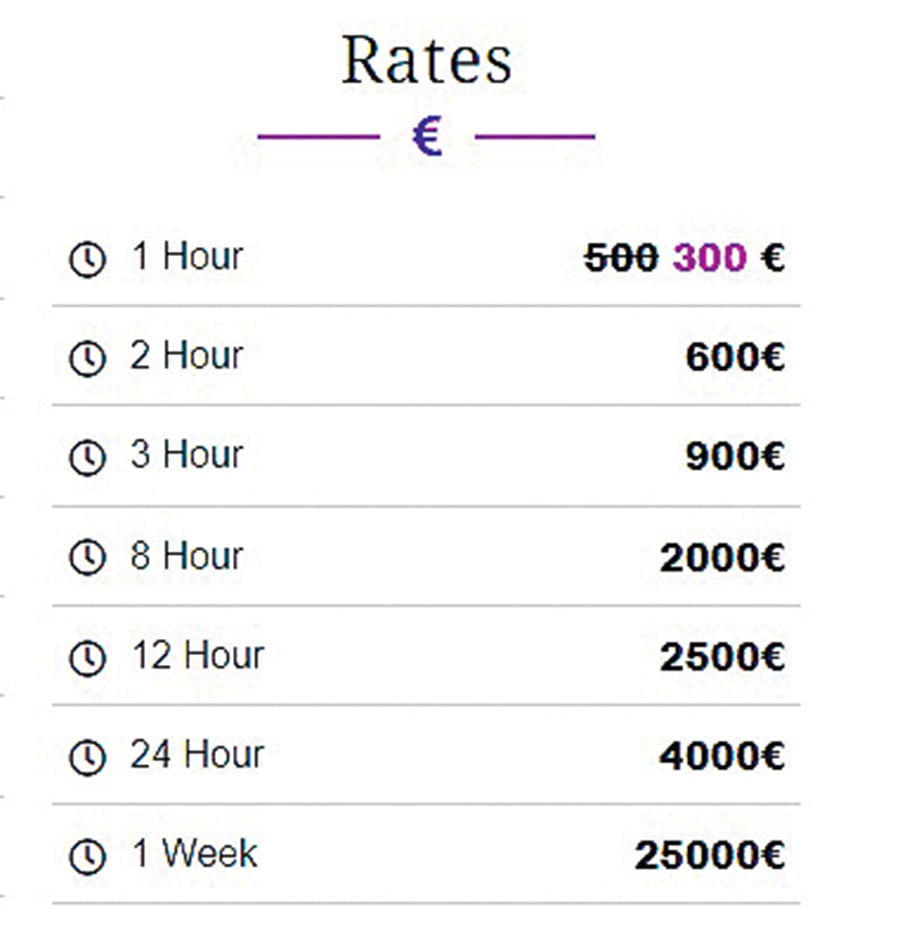This screenshot has height=928, width=900.
Task: Click the clock icon beside 24 Hour
Action: coord(87,757)
